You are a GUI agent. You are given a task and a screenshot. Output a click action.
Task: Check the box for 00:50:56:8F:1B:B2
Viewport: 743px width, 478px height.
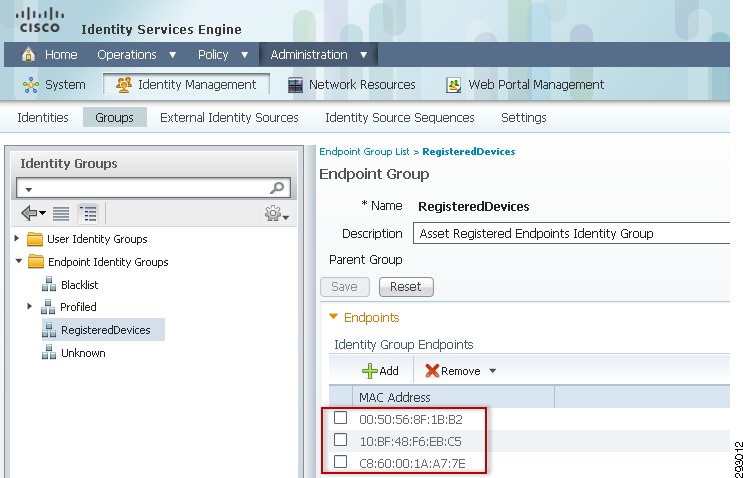340,418
